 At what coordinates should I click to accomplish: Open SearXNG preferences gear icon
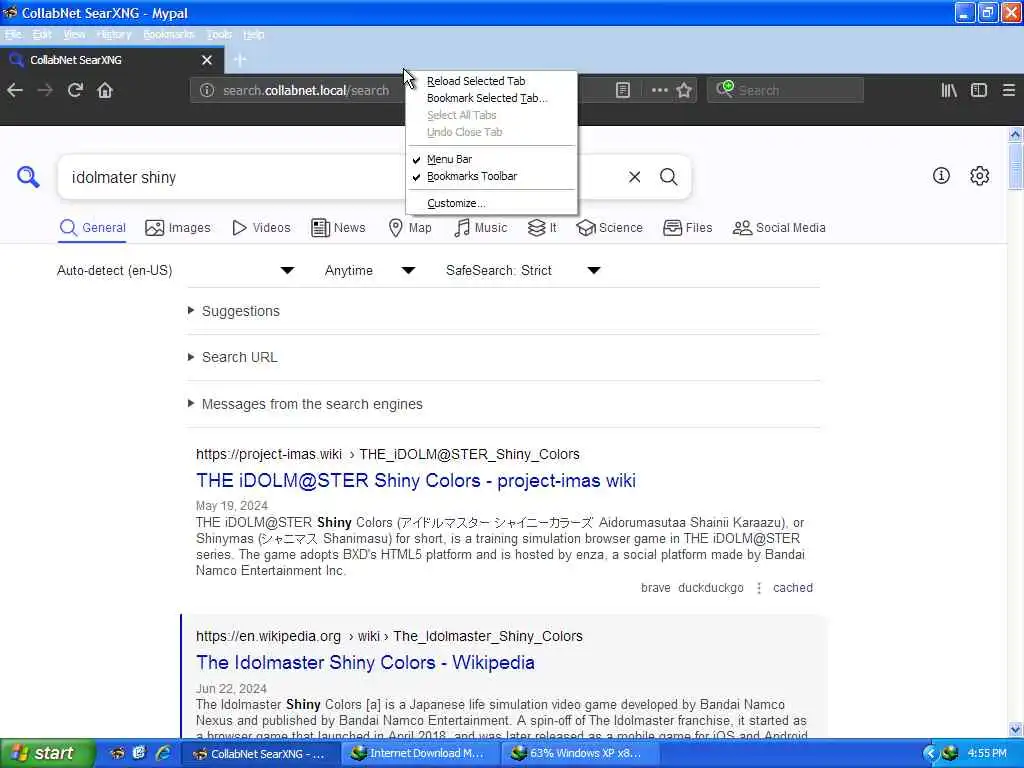coord(980,176)
